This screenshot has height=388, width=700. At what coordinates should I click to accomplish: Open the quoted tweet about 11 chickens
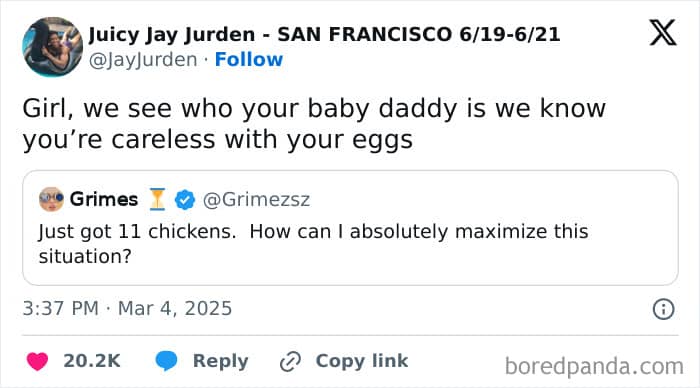coord(350,228)
